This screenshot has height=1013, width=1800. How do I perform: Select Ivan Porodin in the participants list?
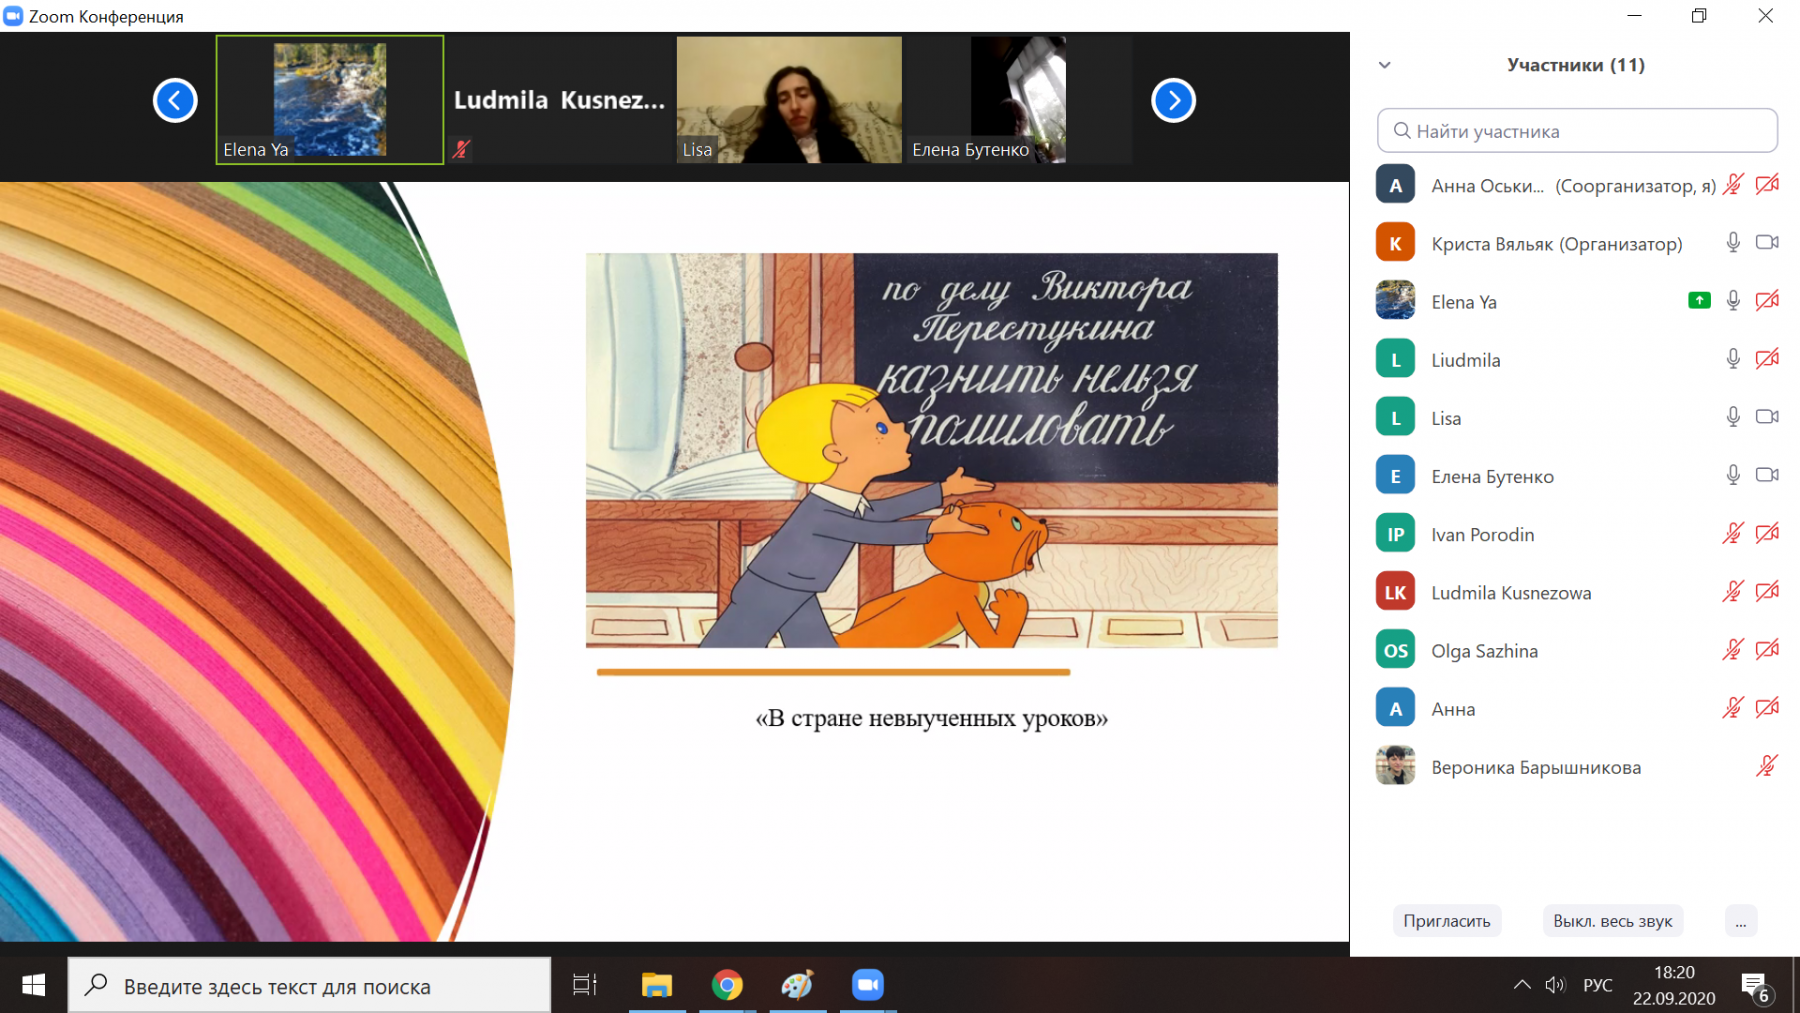1482,534
